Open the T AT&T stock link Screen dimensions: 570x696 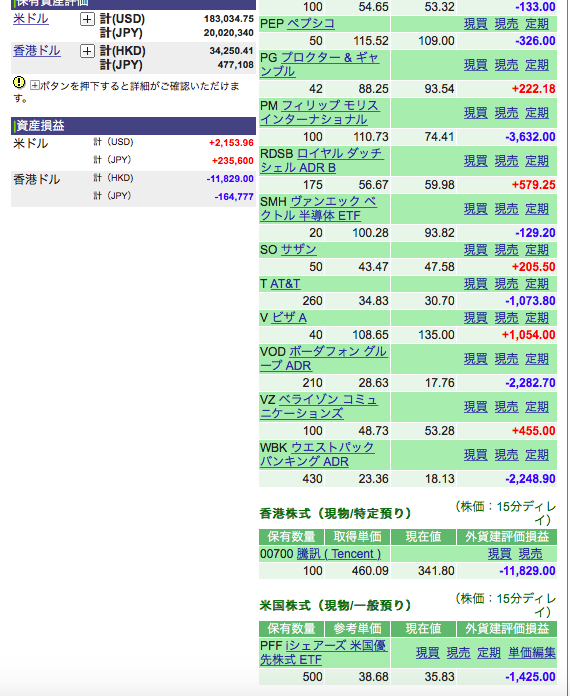tap(285, 284)
